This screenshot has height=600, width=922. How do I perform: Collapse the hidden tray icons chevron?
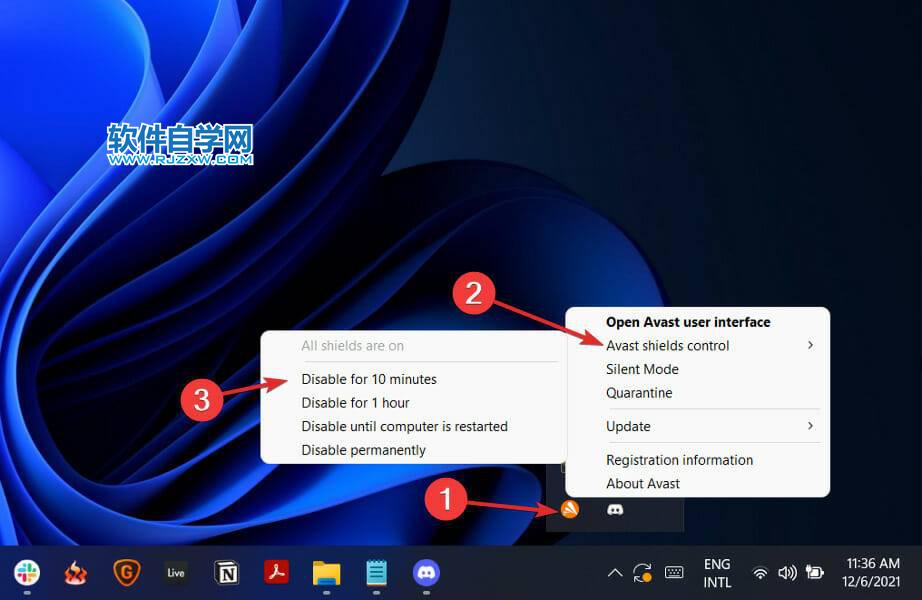tap(615, 572)
